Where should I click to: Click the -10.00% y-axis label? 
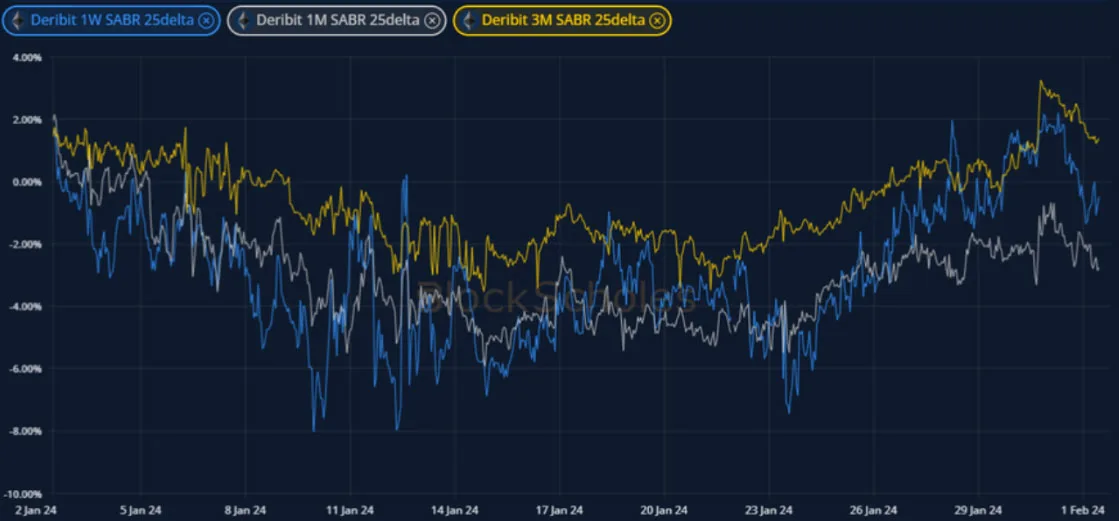(24, 494)
